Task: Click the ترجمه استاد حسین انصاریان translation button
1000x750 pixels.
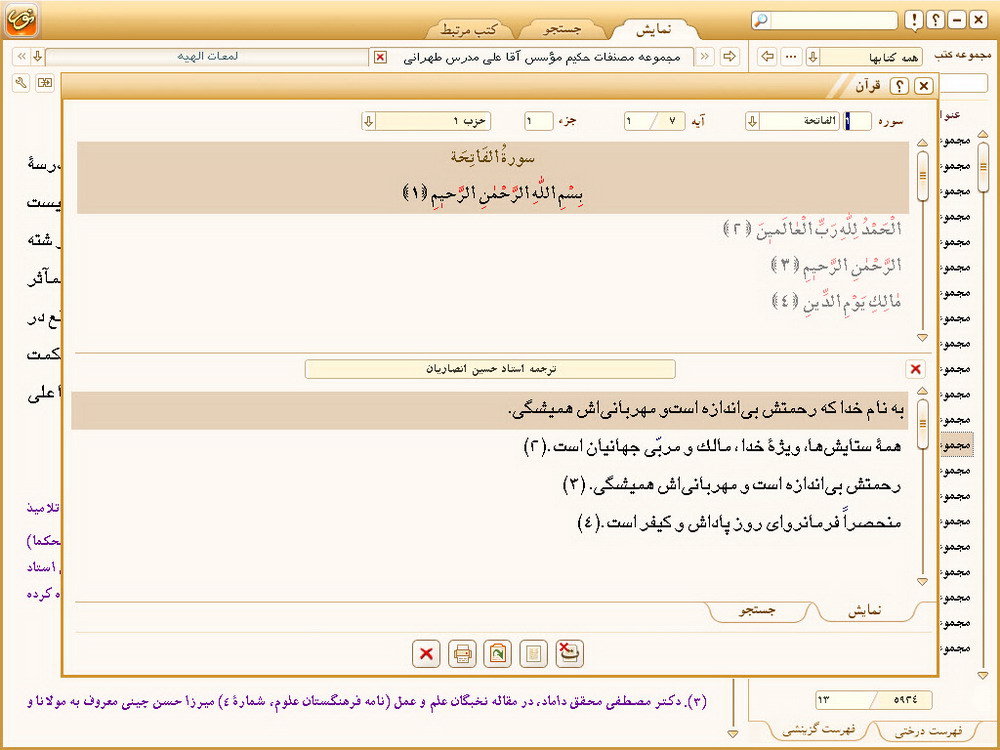Action: tap(490, 369)
